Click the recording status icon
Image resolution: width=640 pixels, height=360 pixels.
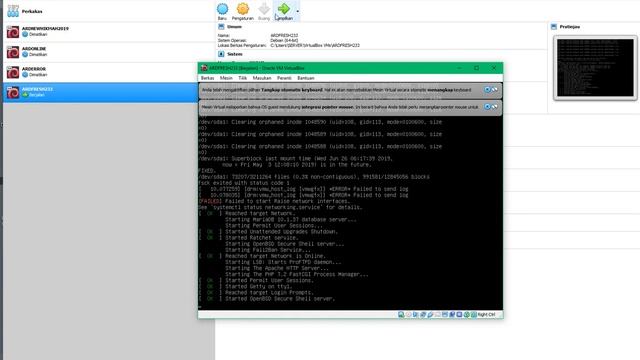click(x=452, y=315)
